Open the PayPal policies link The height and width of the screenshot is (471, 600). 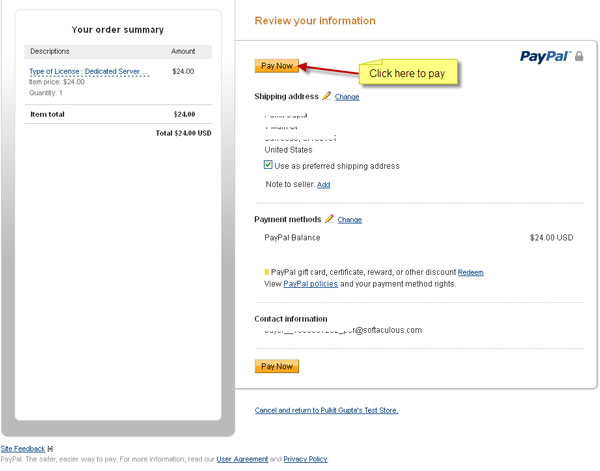pyautogui.click(x=310, y=284)
